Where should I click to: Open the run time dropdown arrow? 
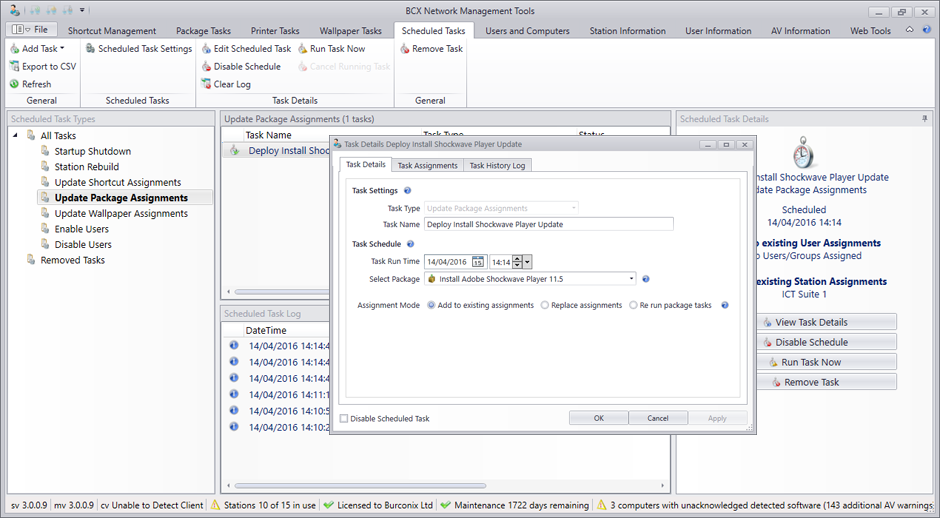528,262
